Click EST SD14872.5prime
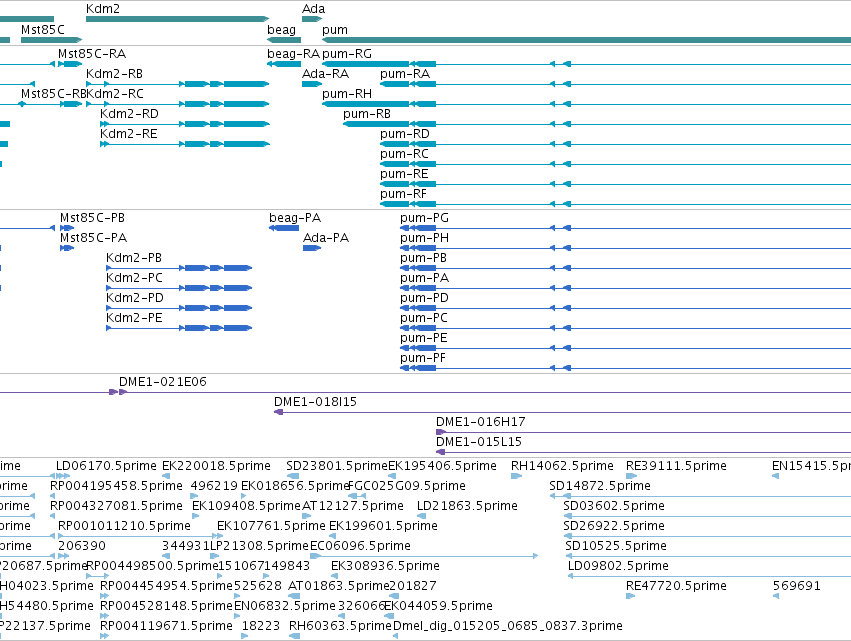Screen dimensions: 851x641 coord(600,486)
